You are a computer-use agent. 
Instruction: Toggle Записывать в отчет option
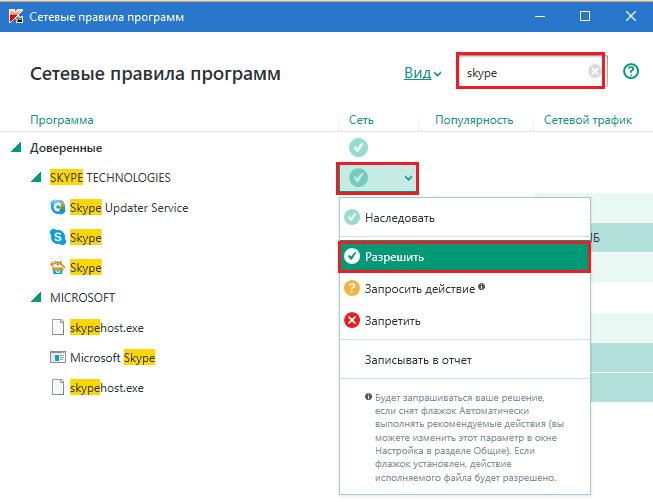(465, 360)
